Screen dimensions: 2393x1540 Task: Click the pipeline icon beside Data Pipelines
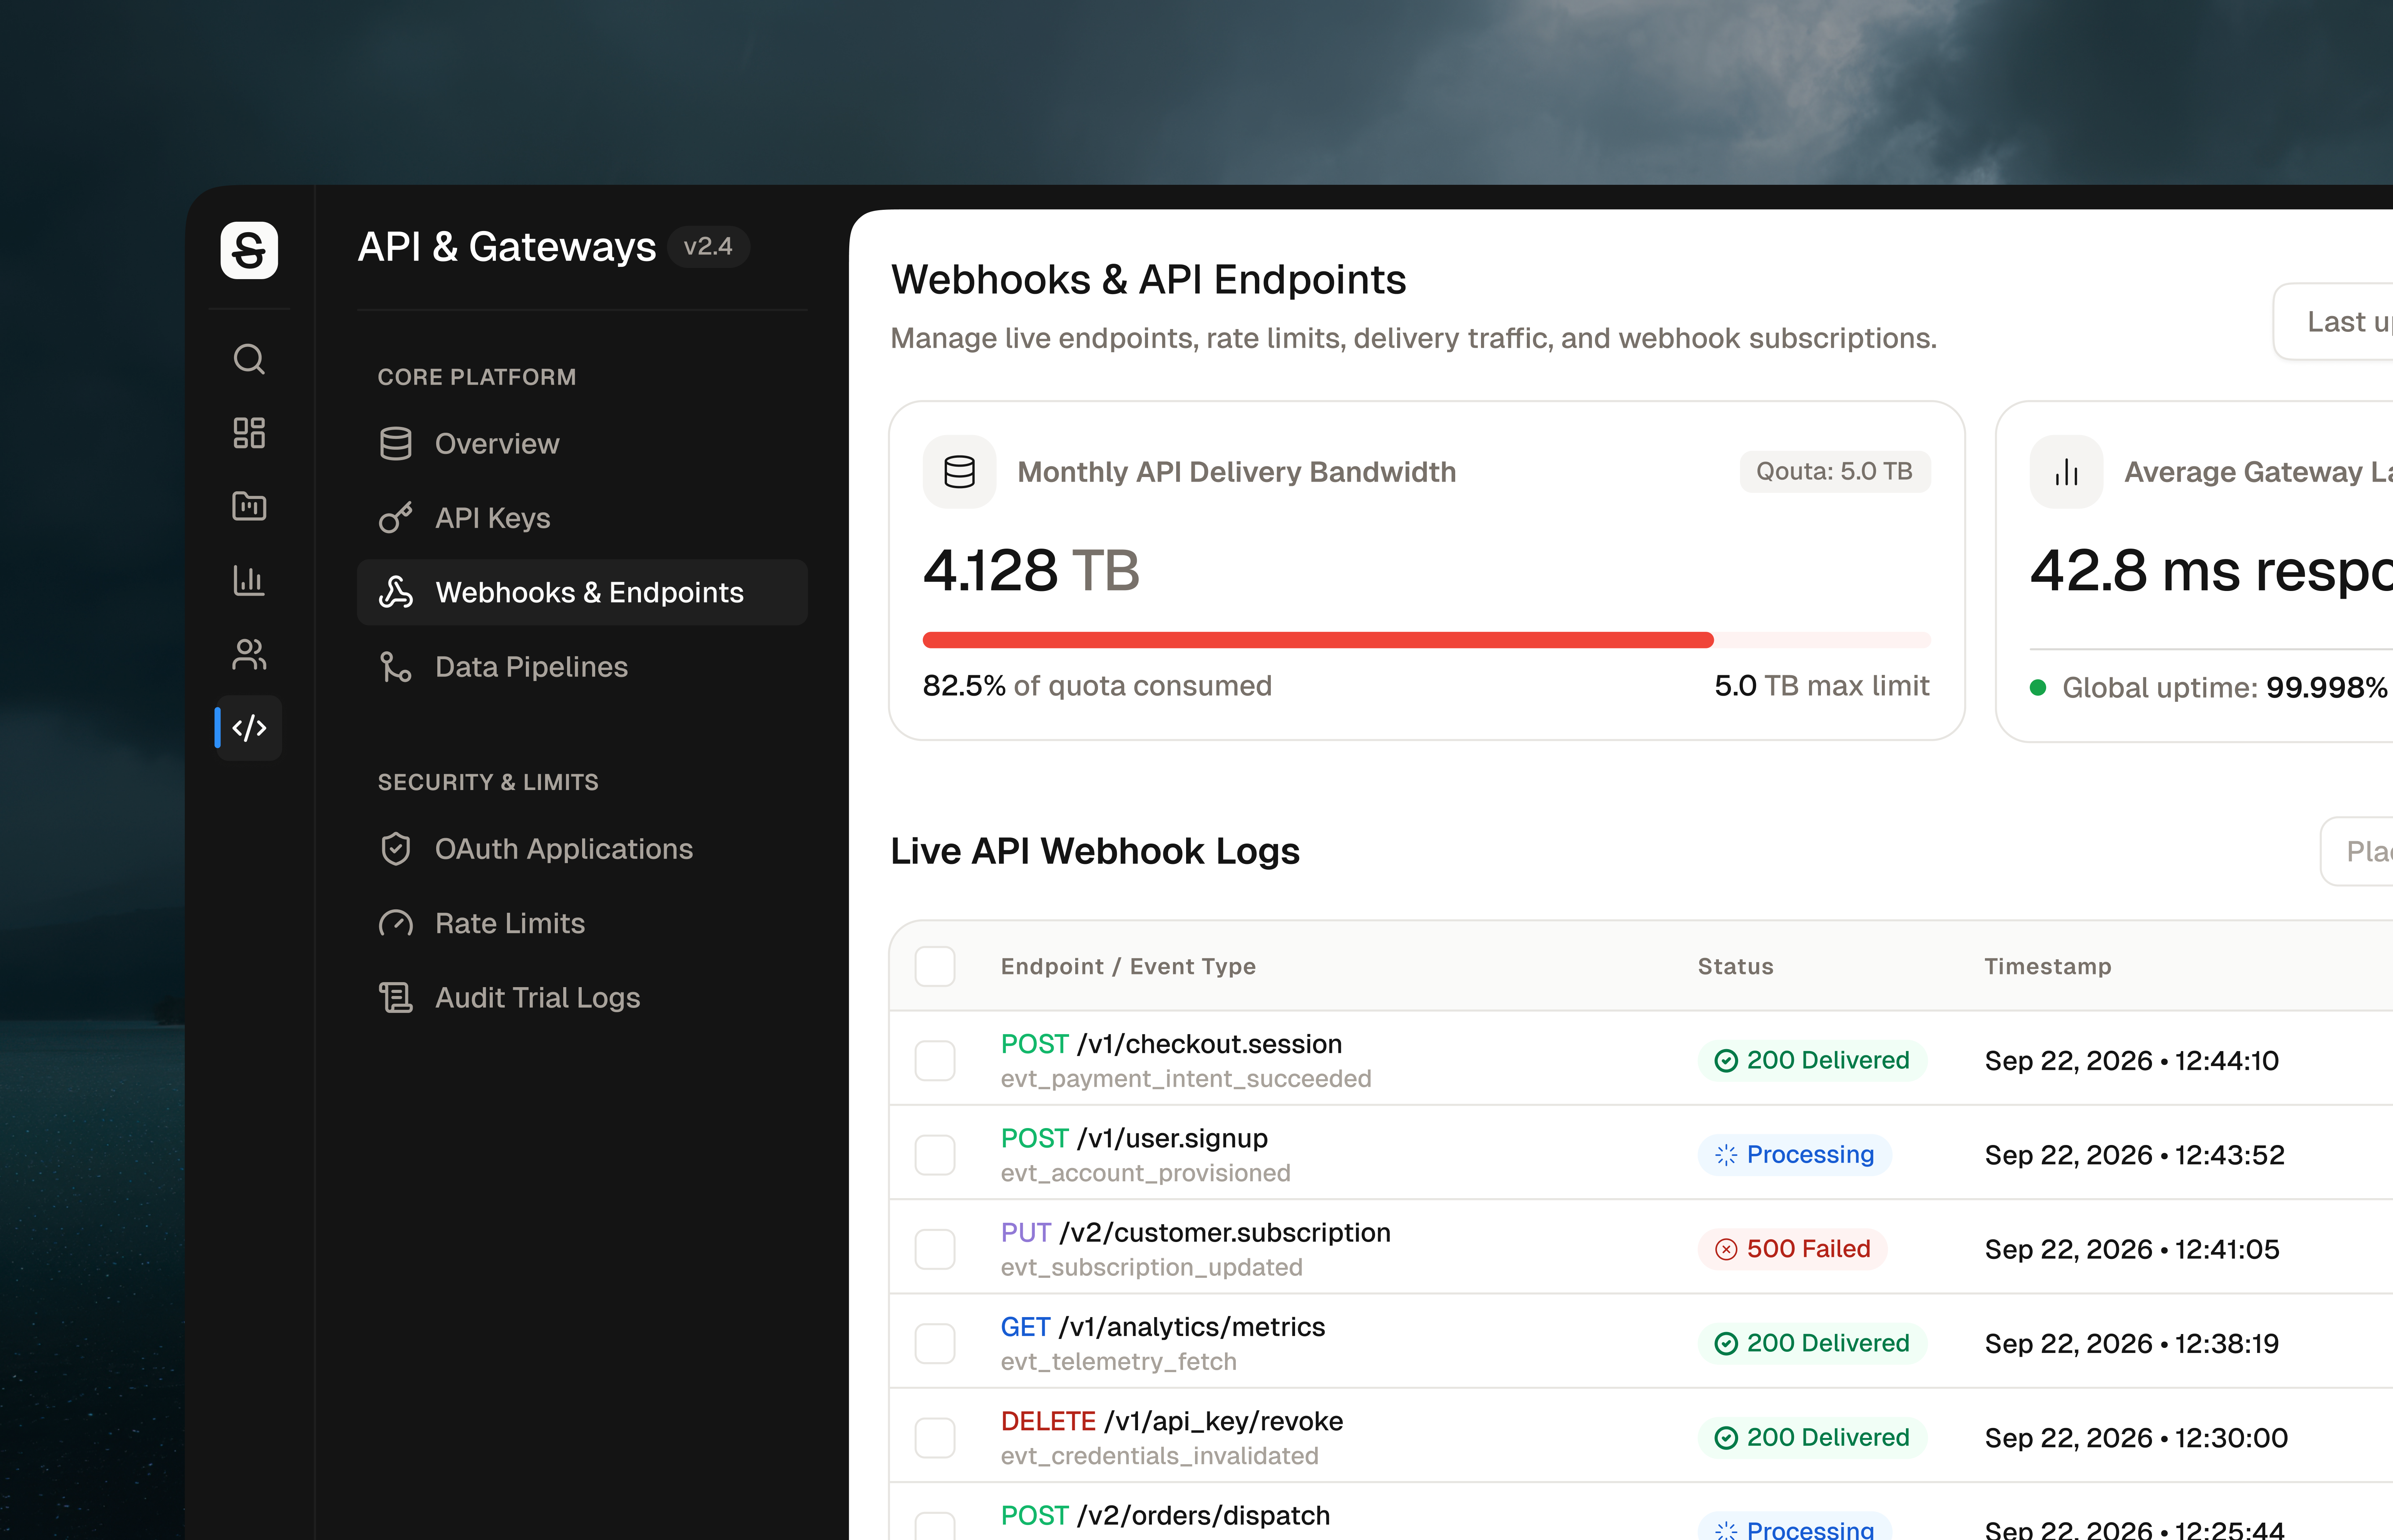(x=396, y=667)
